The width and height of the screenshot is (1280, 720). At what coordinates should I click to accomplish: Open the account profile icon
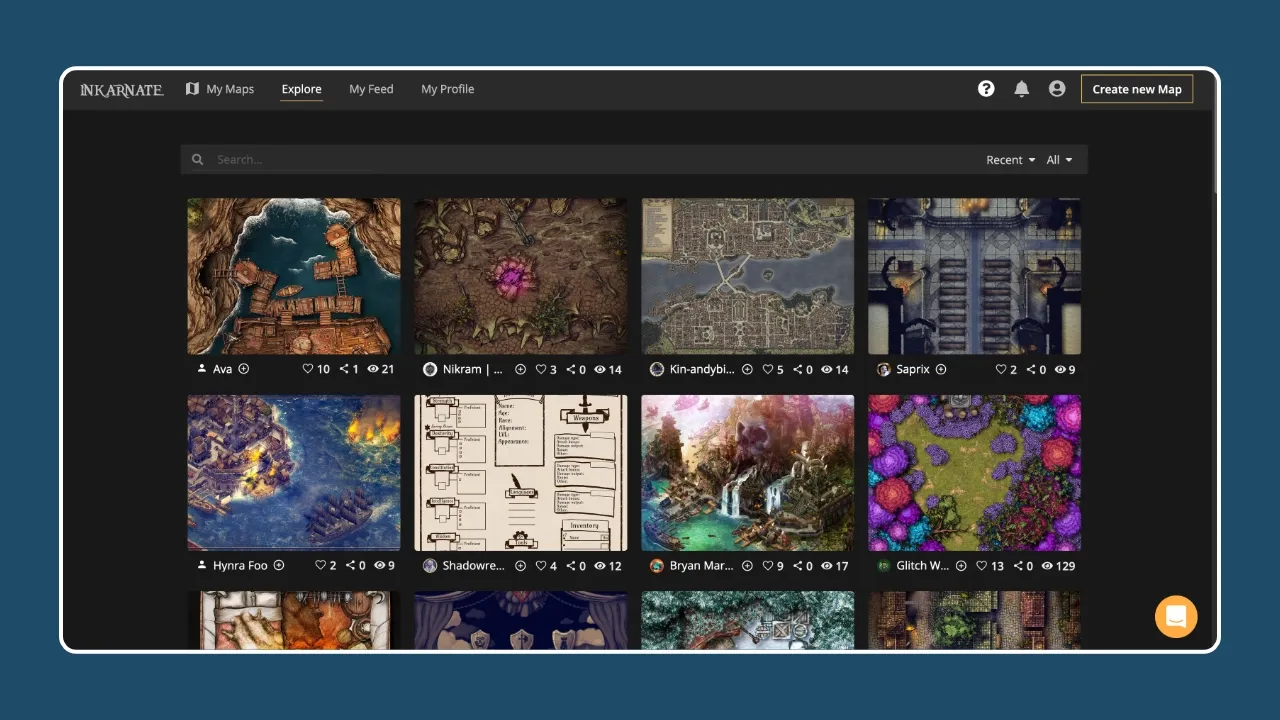coord(1057,89)
